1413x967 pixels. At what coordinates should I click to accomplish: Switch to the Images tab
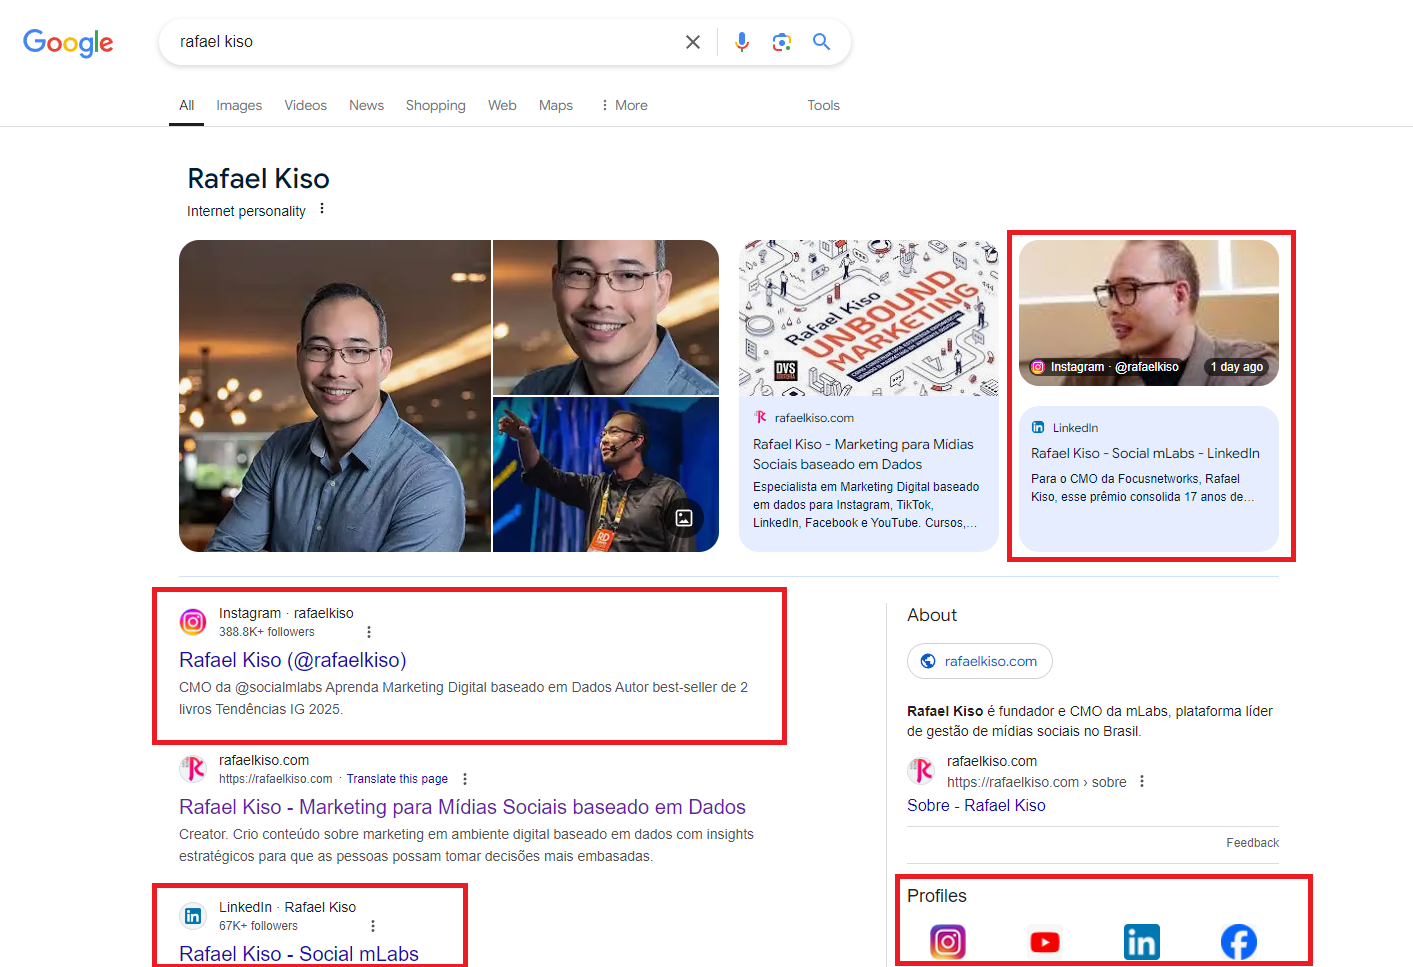(x=239, y=105)
